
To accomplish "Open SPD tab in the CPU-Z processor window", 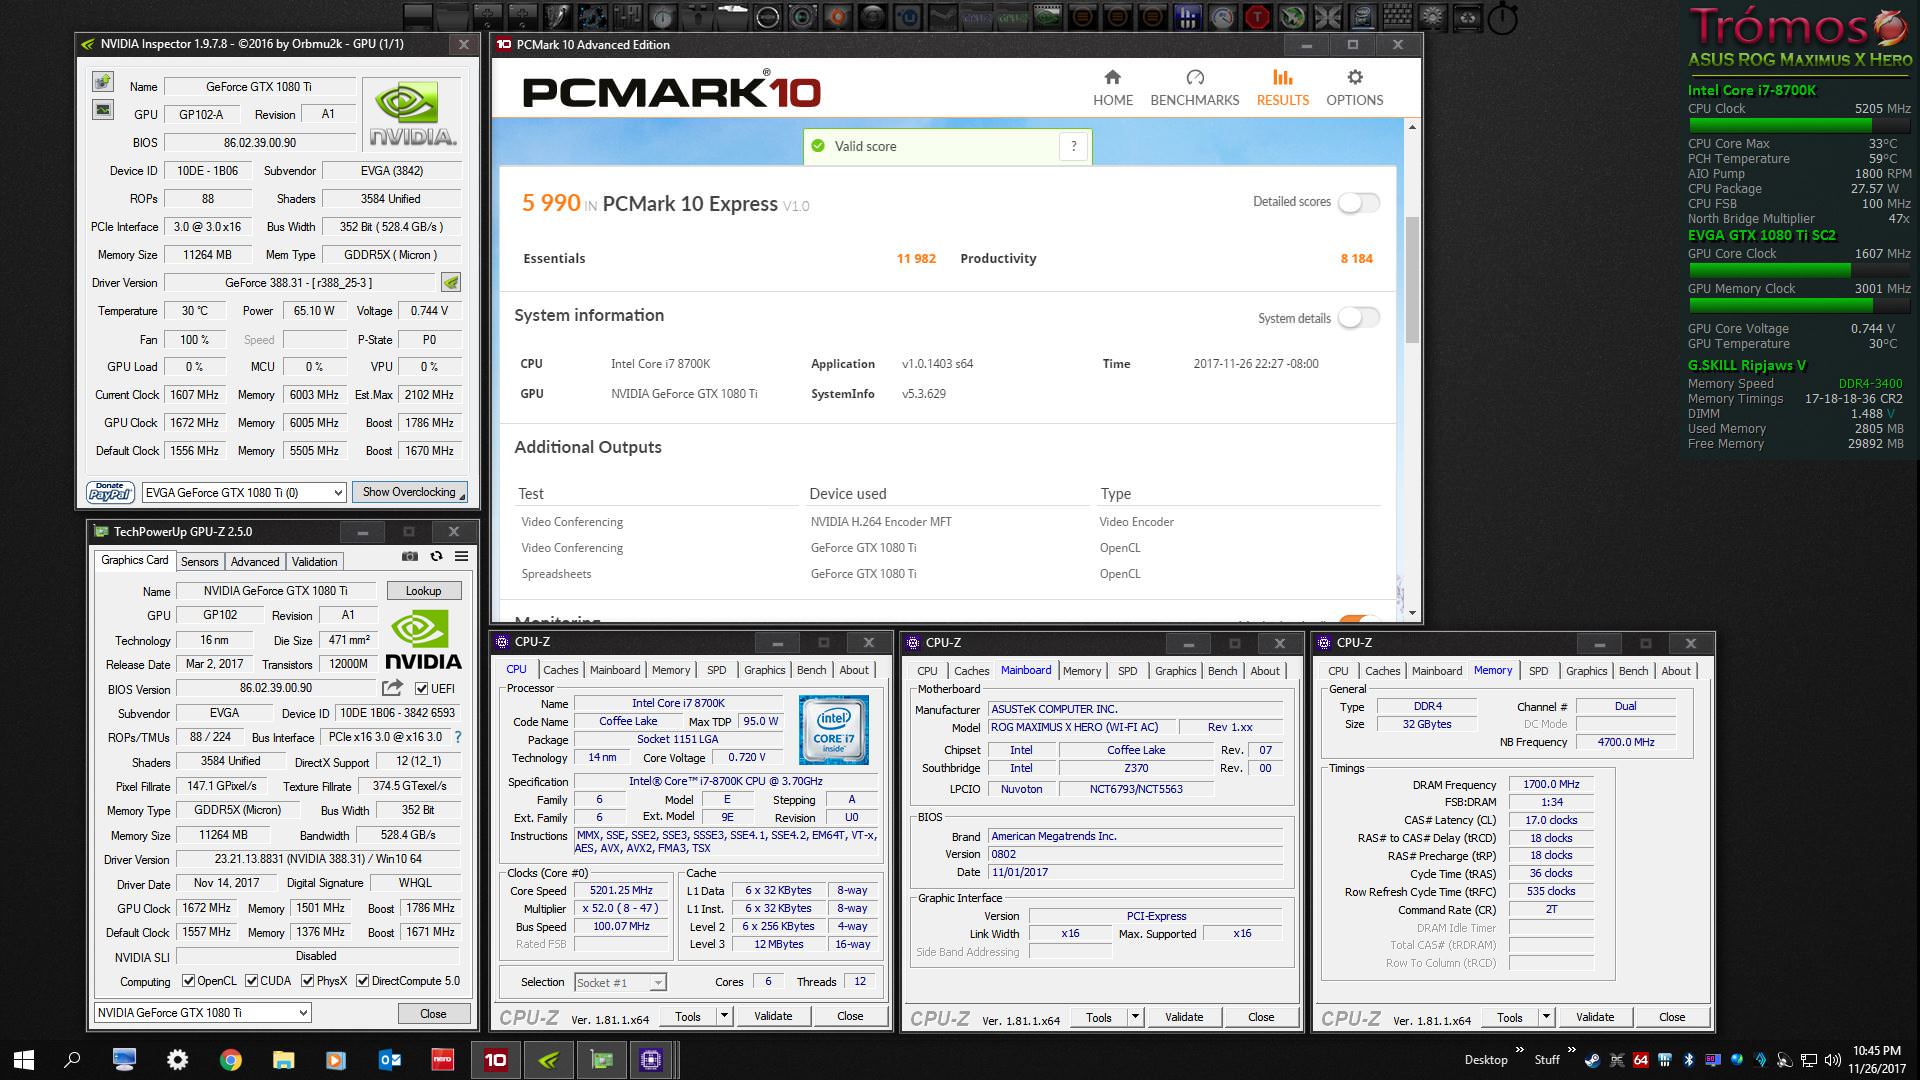I will coord(717,670).
